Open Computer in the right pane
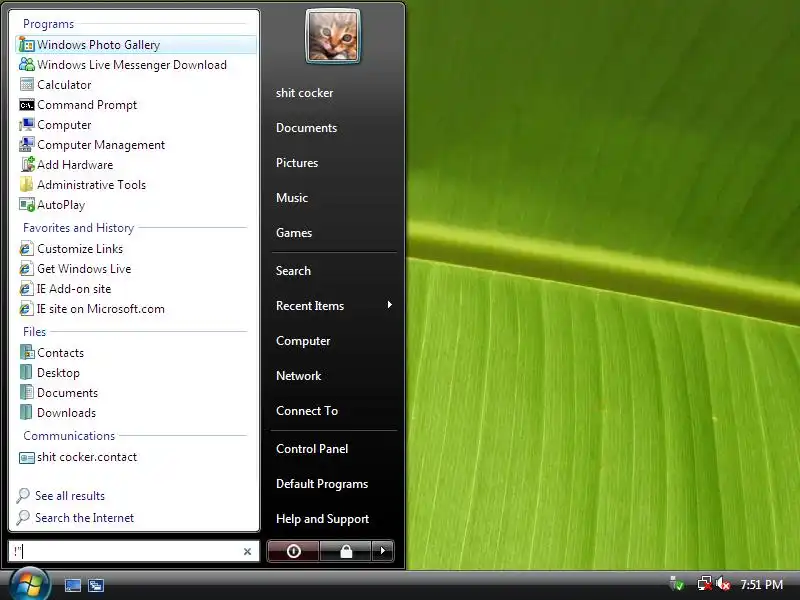 (303, 341)
